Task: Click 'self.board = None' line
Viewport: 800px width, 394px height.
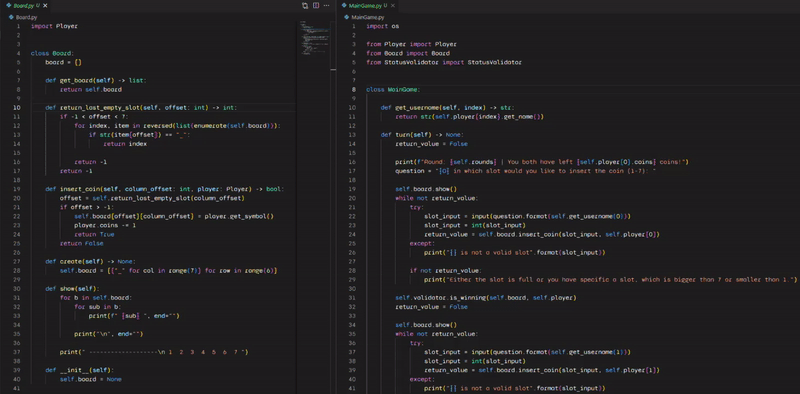Action: pos(90,379)
